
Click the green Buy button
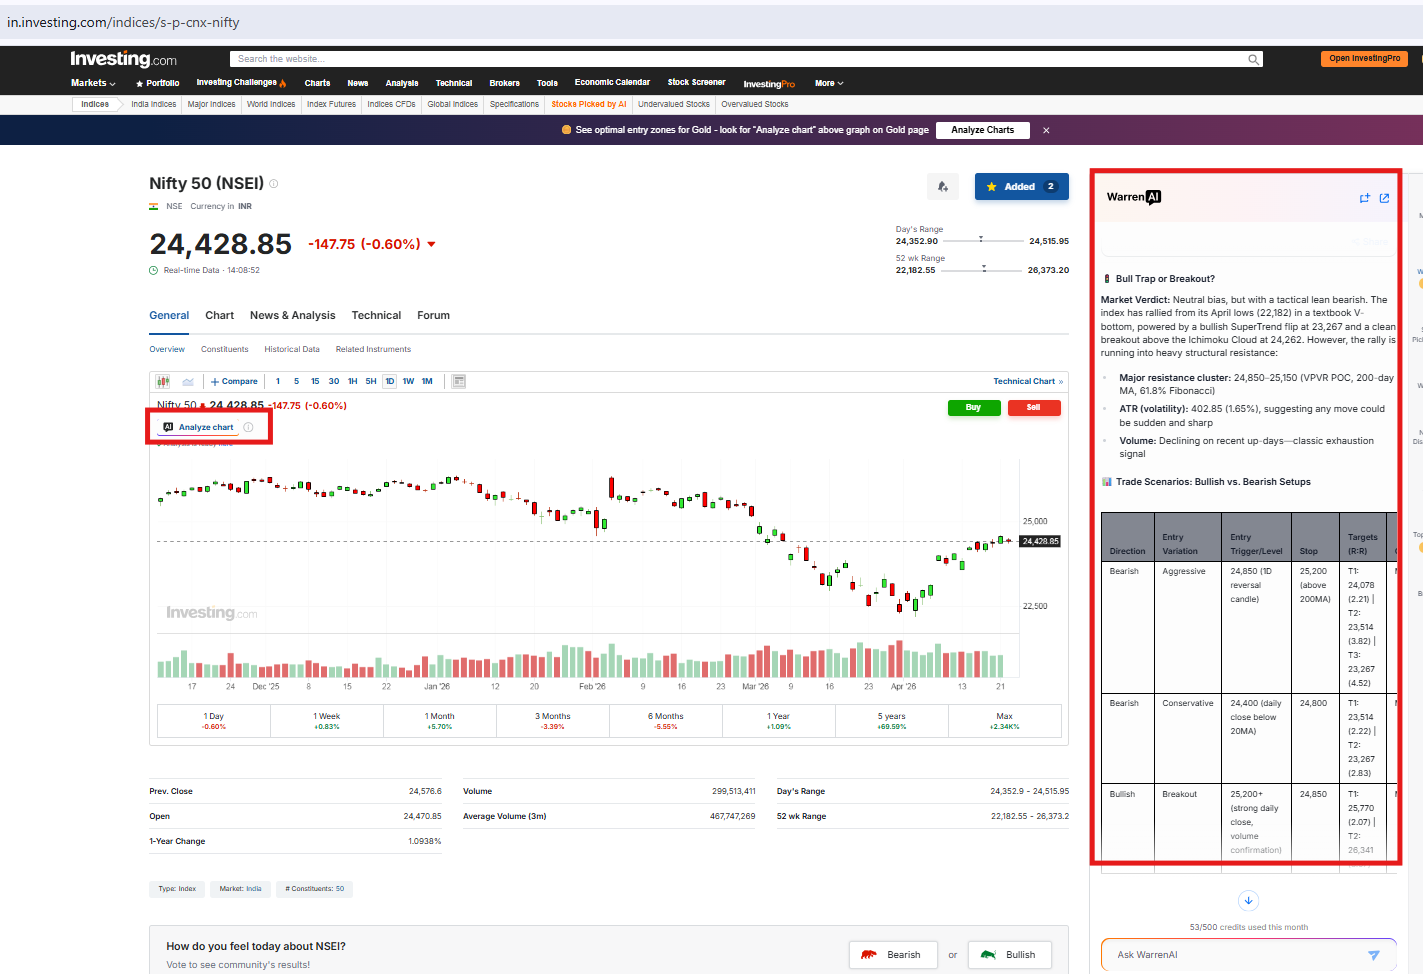pyautogui.click(x=973, y=408)
